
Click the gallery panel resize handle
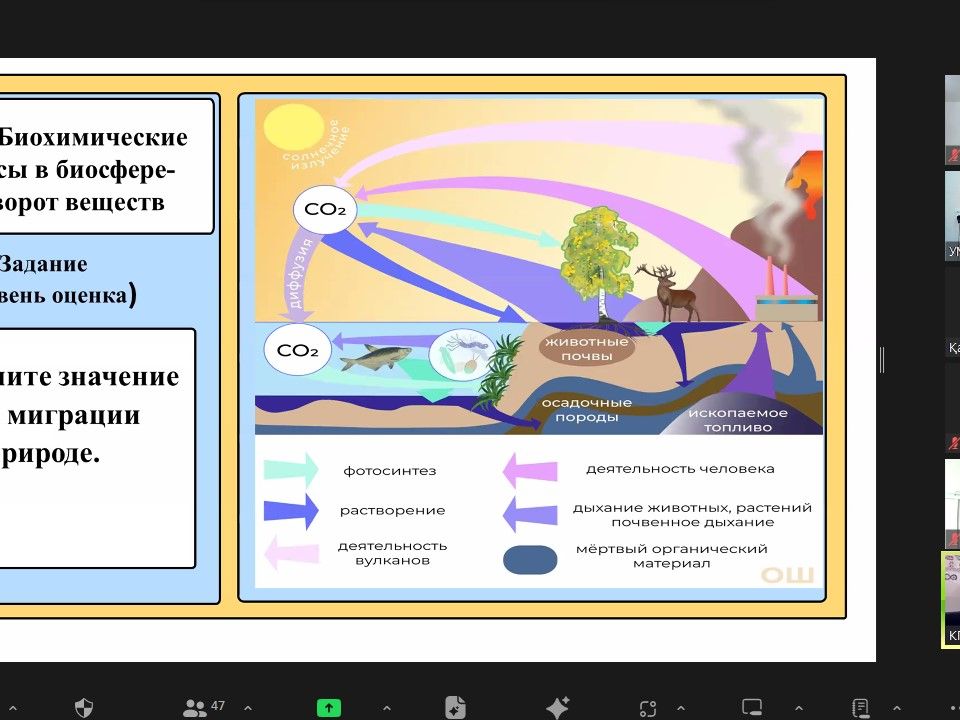pyautogui.click(x=882, y=359)
